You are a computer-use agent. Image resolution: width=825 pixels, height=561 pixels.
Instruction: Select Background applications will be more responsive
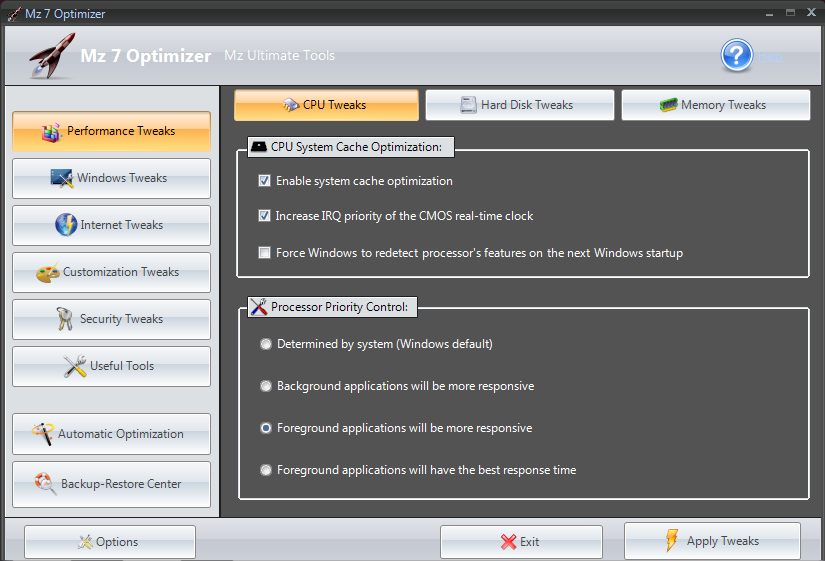pos(266,386)
